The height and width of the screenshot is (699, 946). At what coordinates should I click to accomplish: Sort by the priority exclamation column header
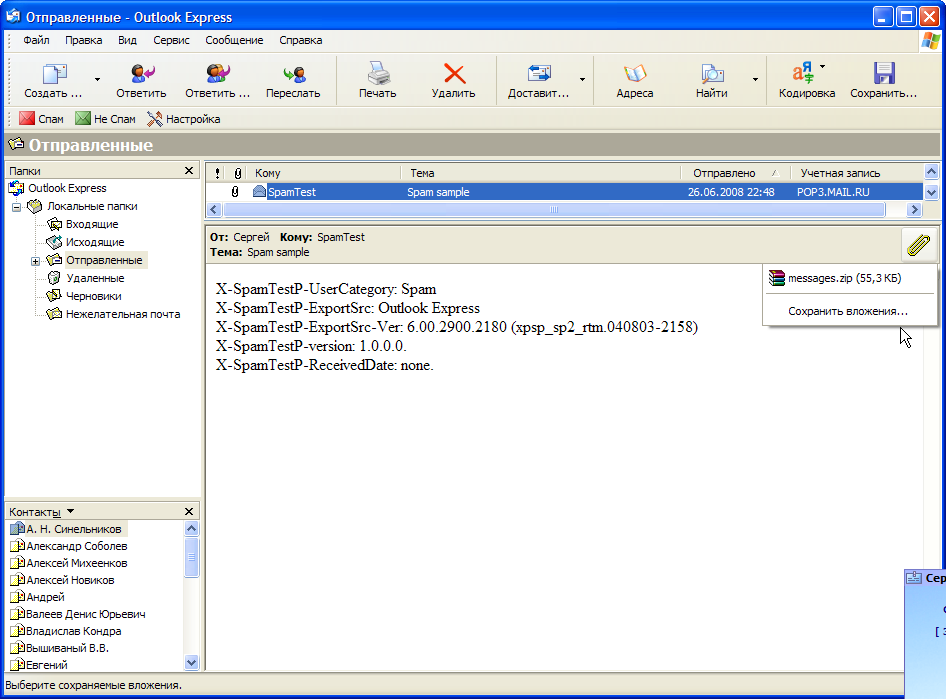[217, 173]
